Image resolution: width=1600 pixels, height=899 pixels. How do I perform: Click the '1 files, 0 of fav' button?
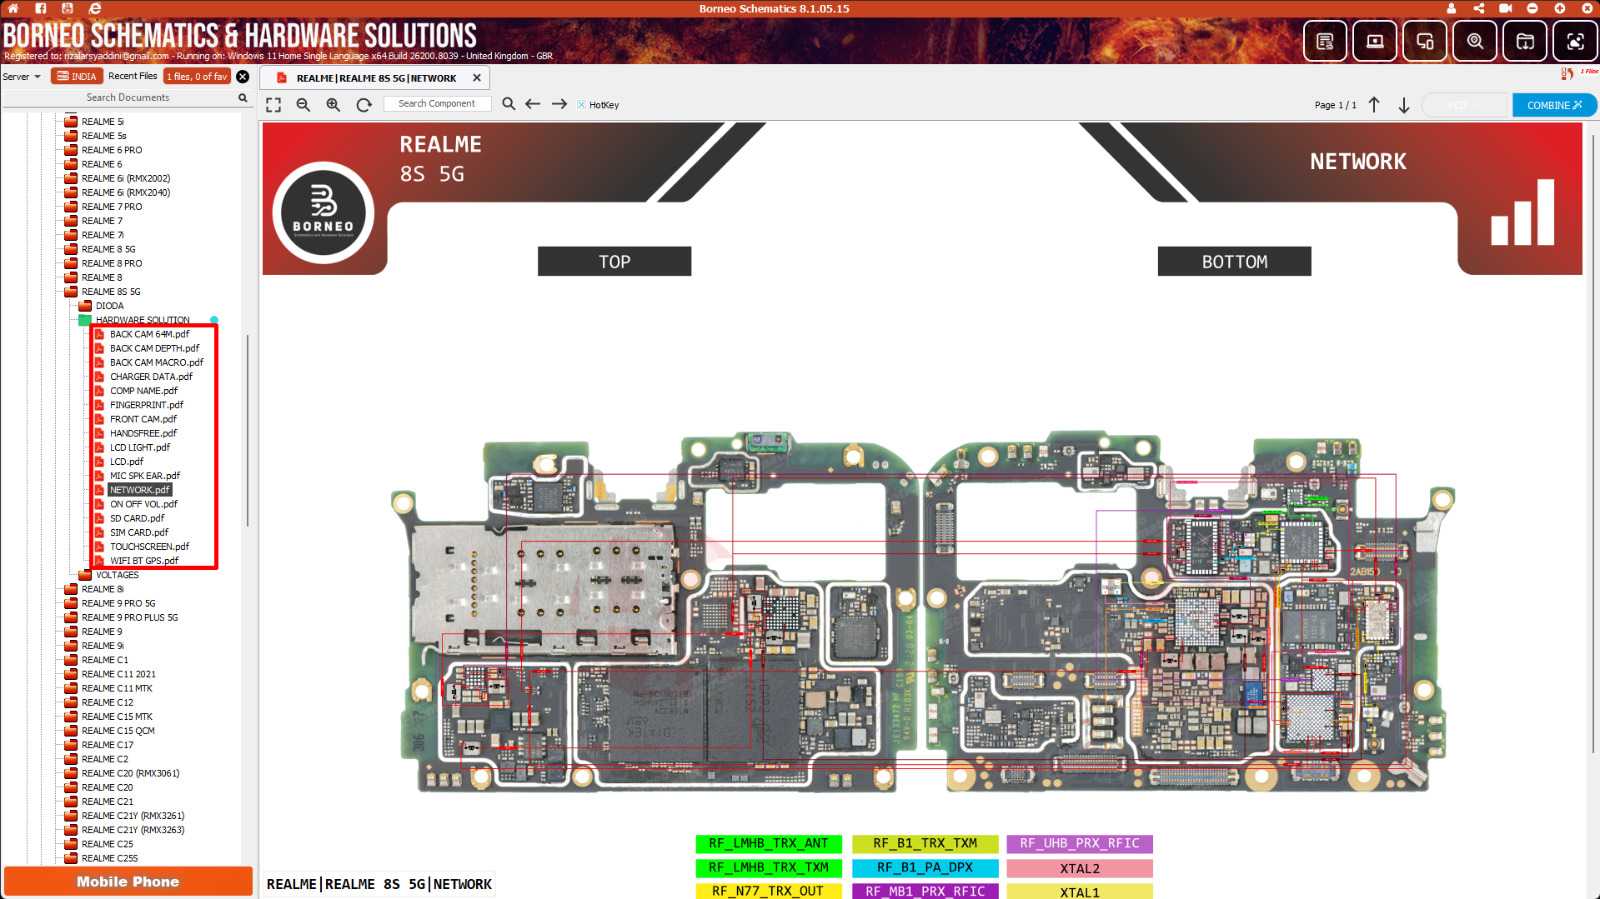pyautogui.click(x=197, y=76)
